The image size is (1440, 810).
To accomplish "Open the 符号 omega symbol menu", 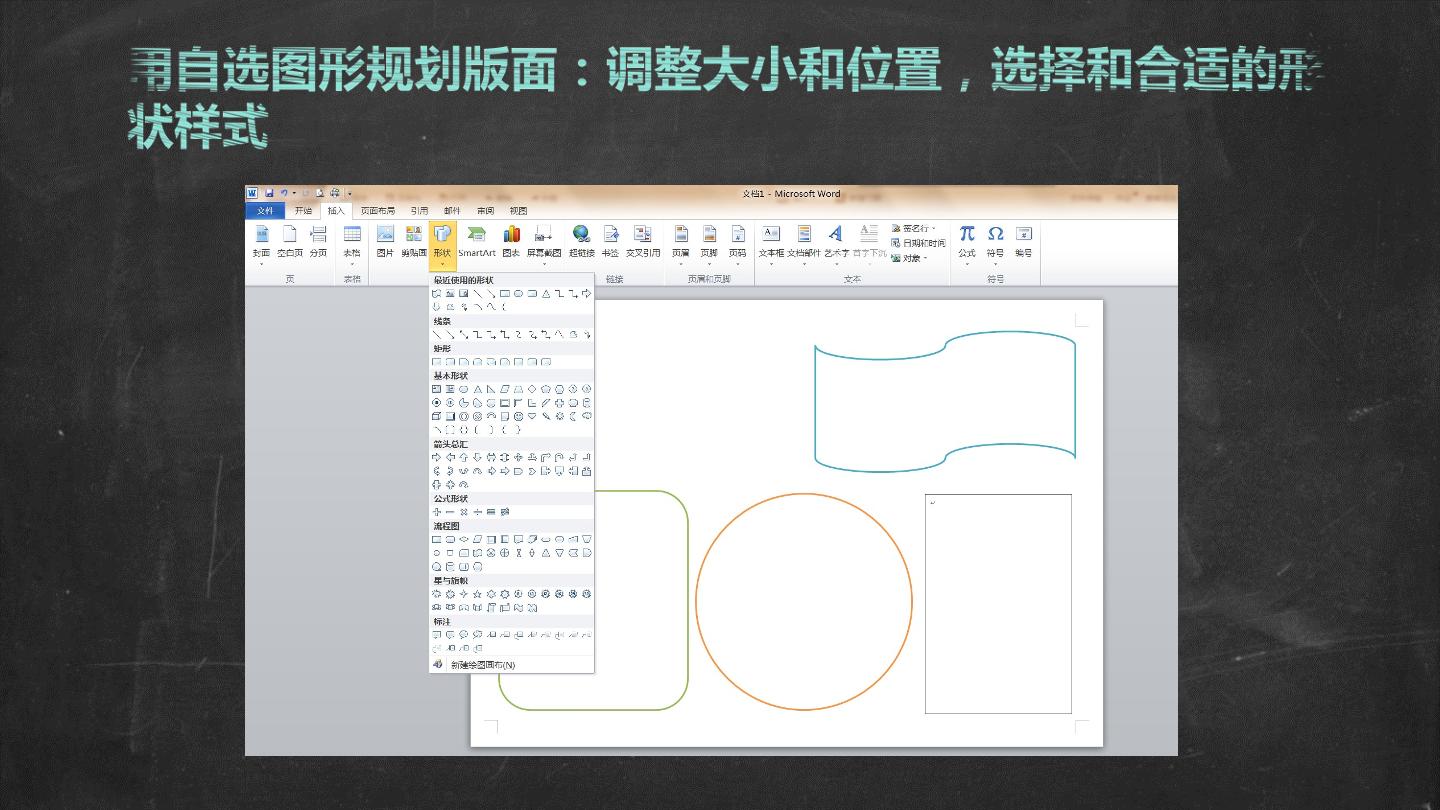I will click(995, 244).
